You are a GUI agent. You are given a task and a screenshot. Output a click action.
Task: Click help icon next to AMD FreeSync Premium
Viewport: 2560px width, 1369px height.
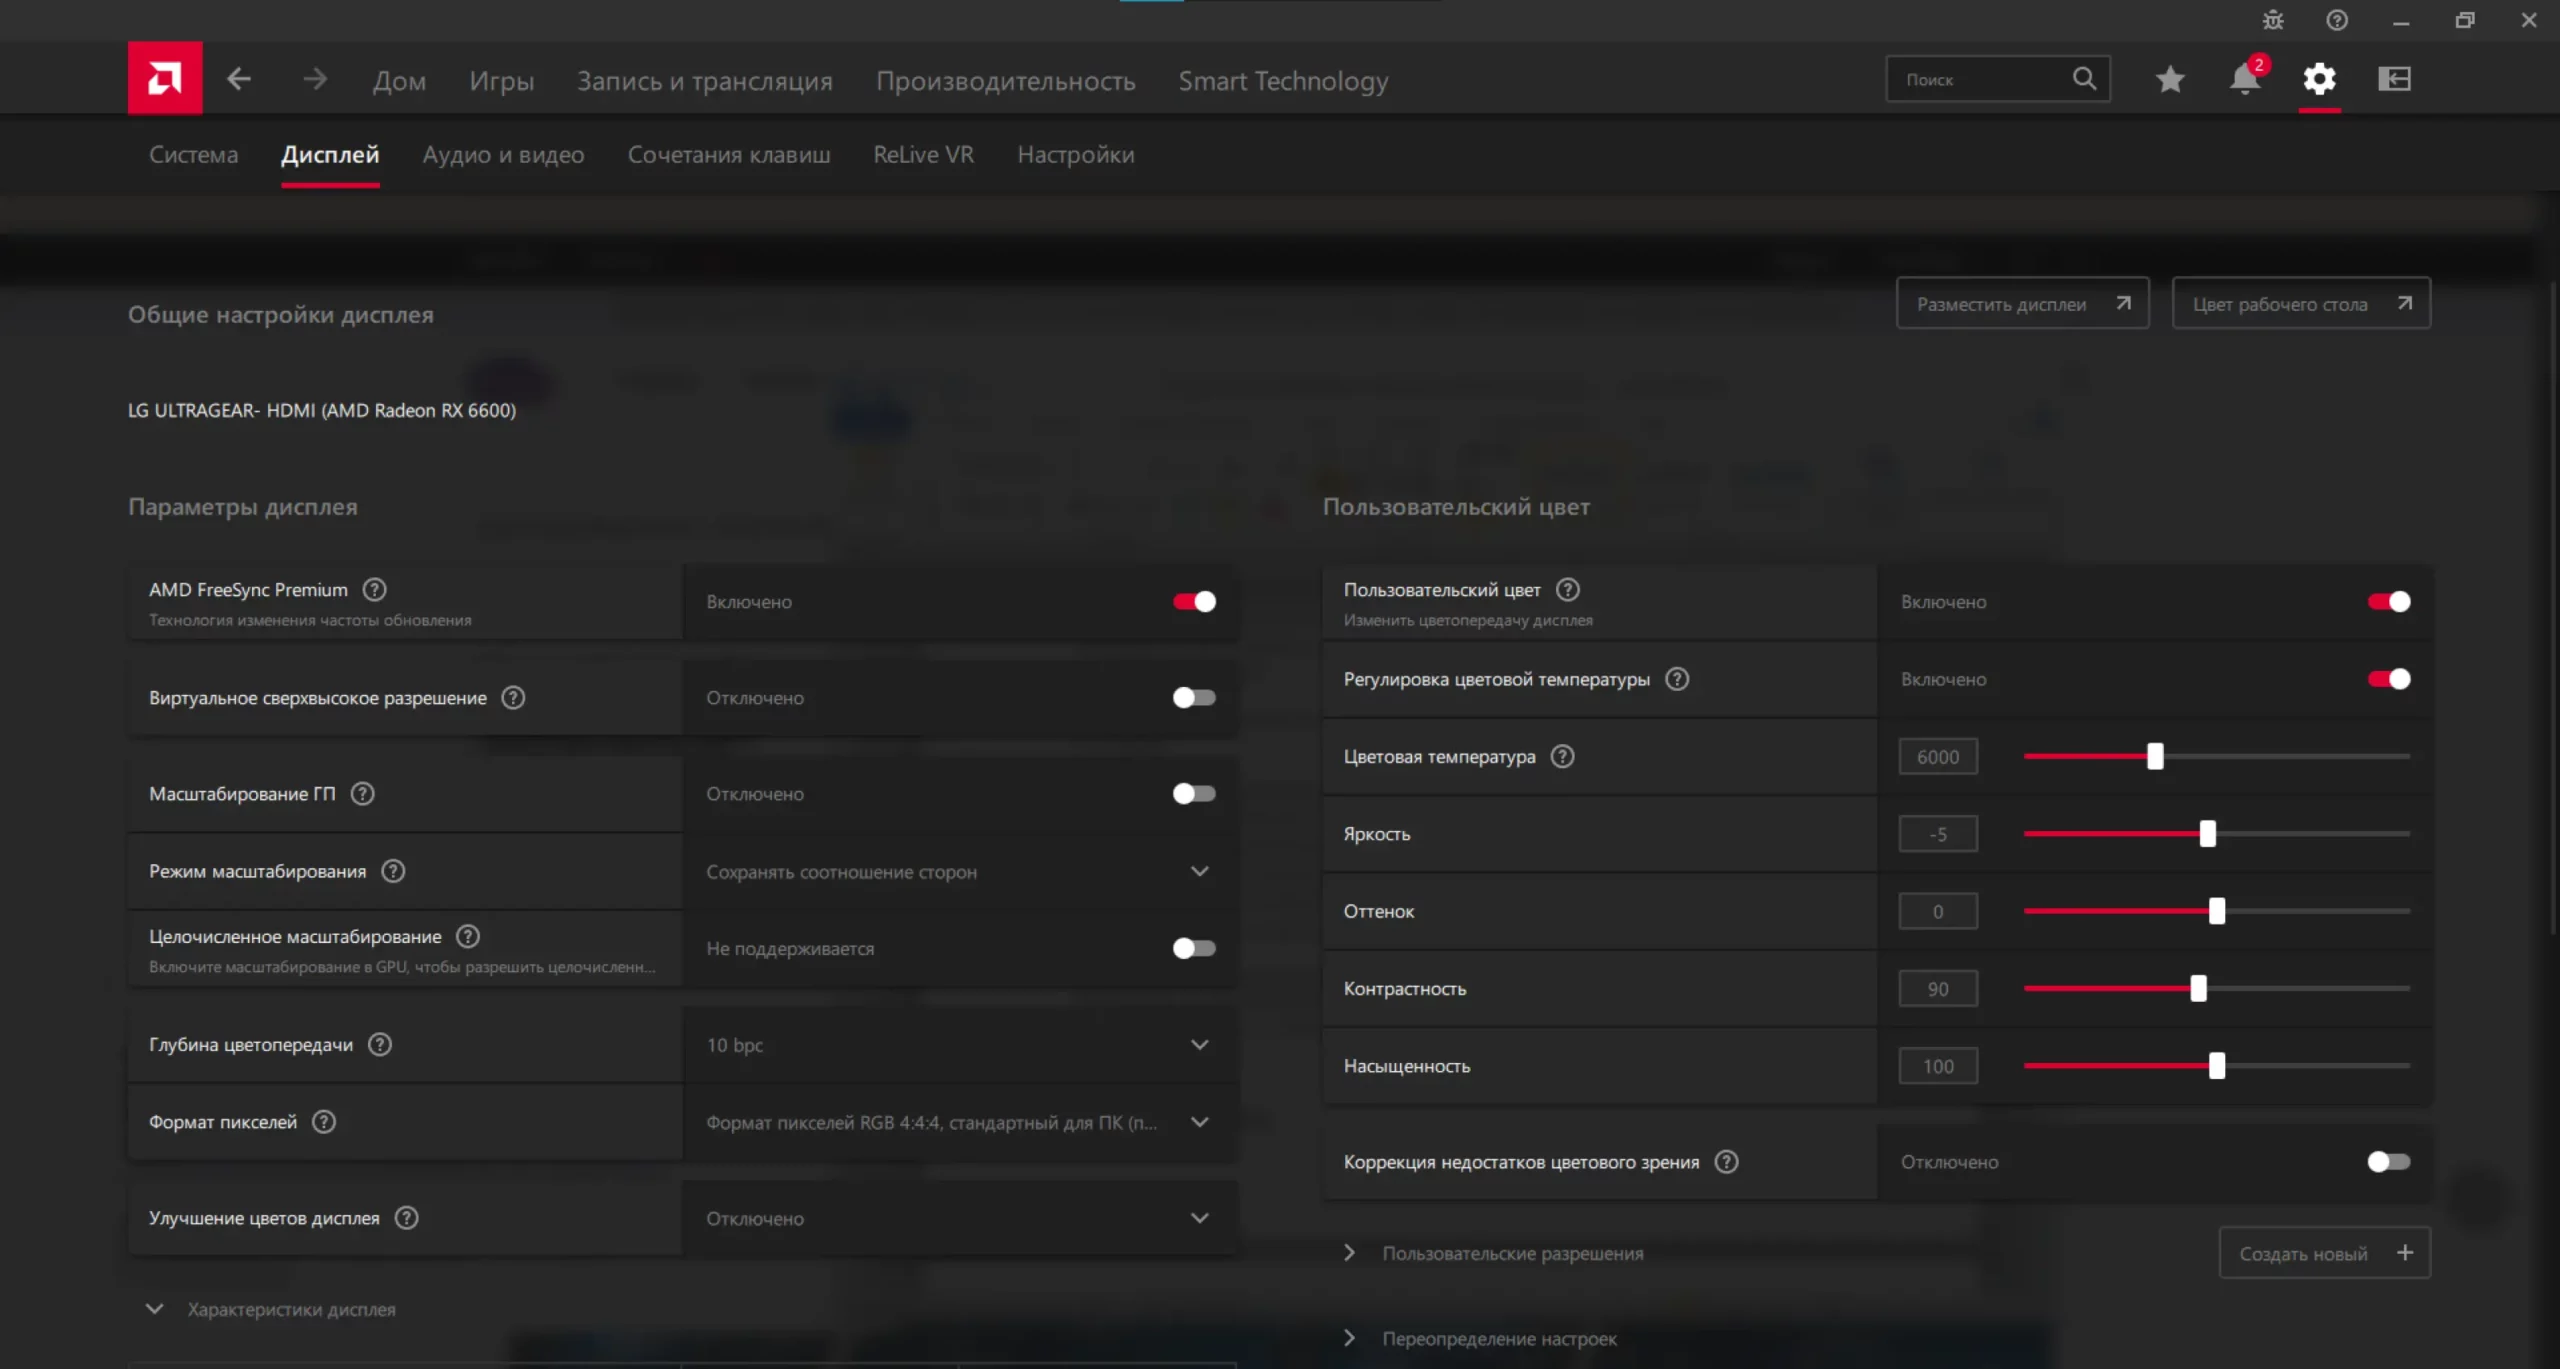pyautogui.click(x=374, y=590)
